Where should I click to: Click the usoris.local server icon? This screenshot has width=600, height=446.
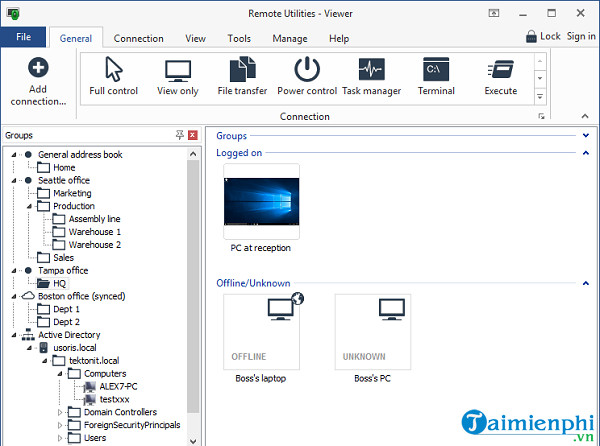pos(44,348)
